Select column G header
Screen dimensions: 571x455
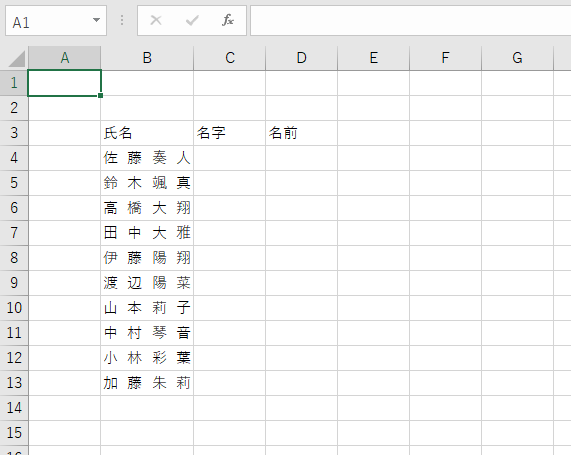coord(517,58)
